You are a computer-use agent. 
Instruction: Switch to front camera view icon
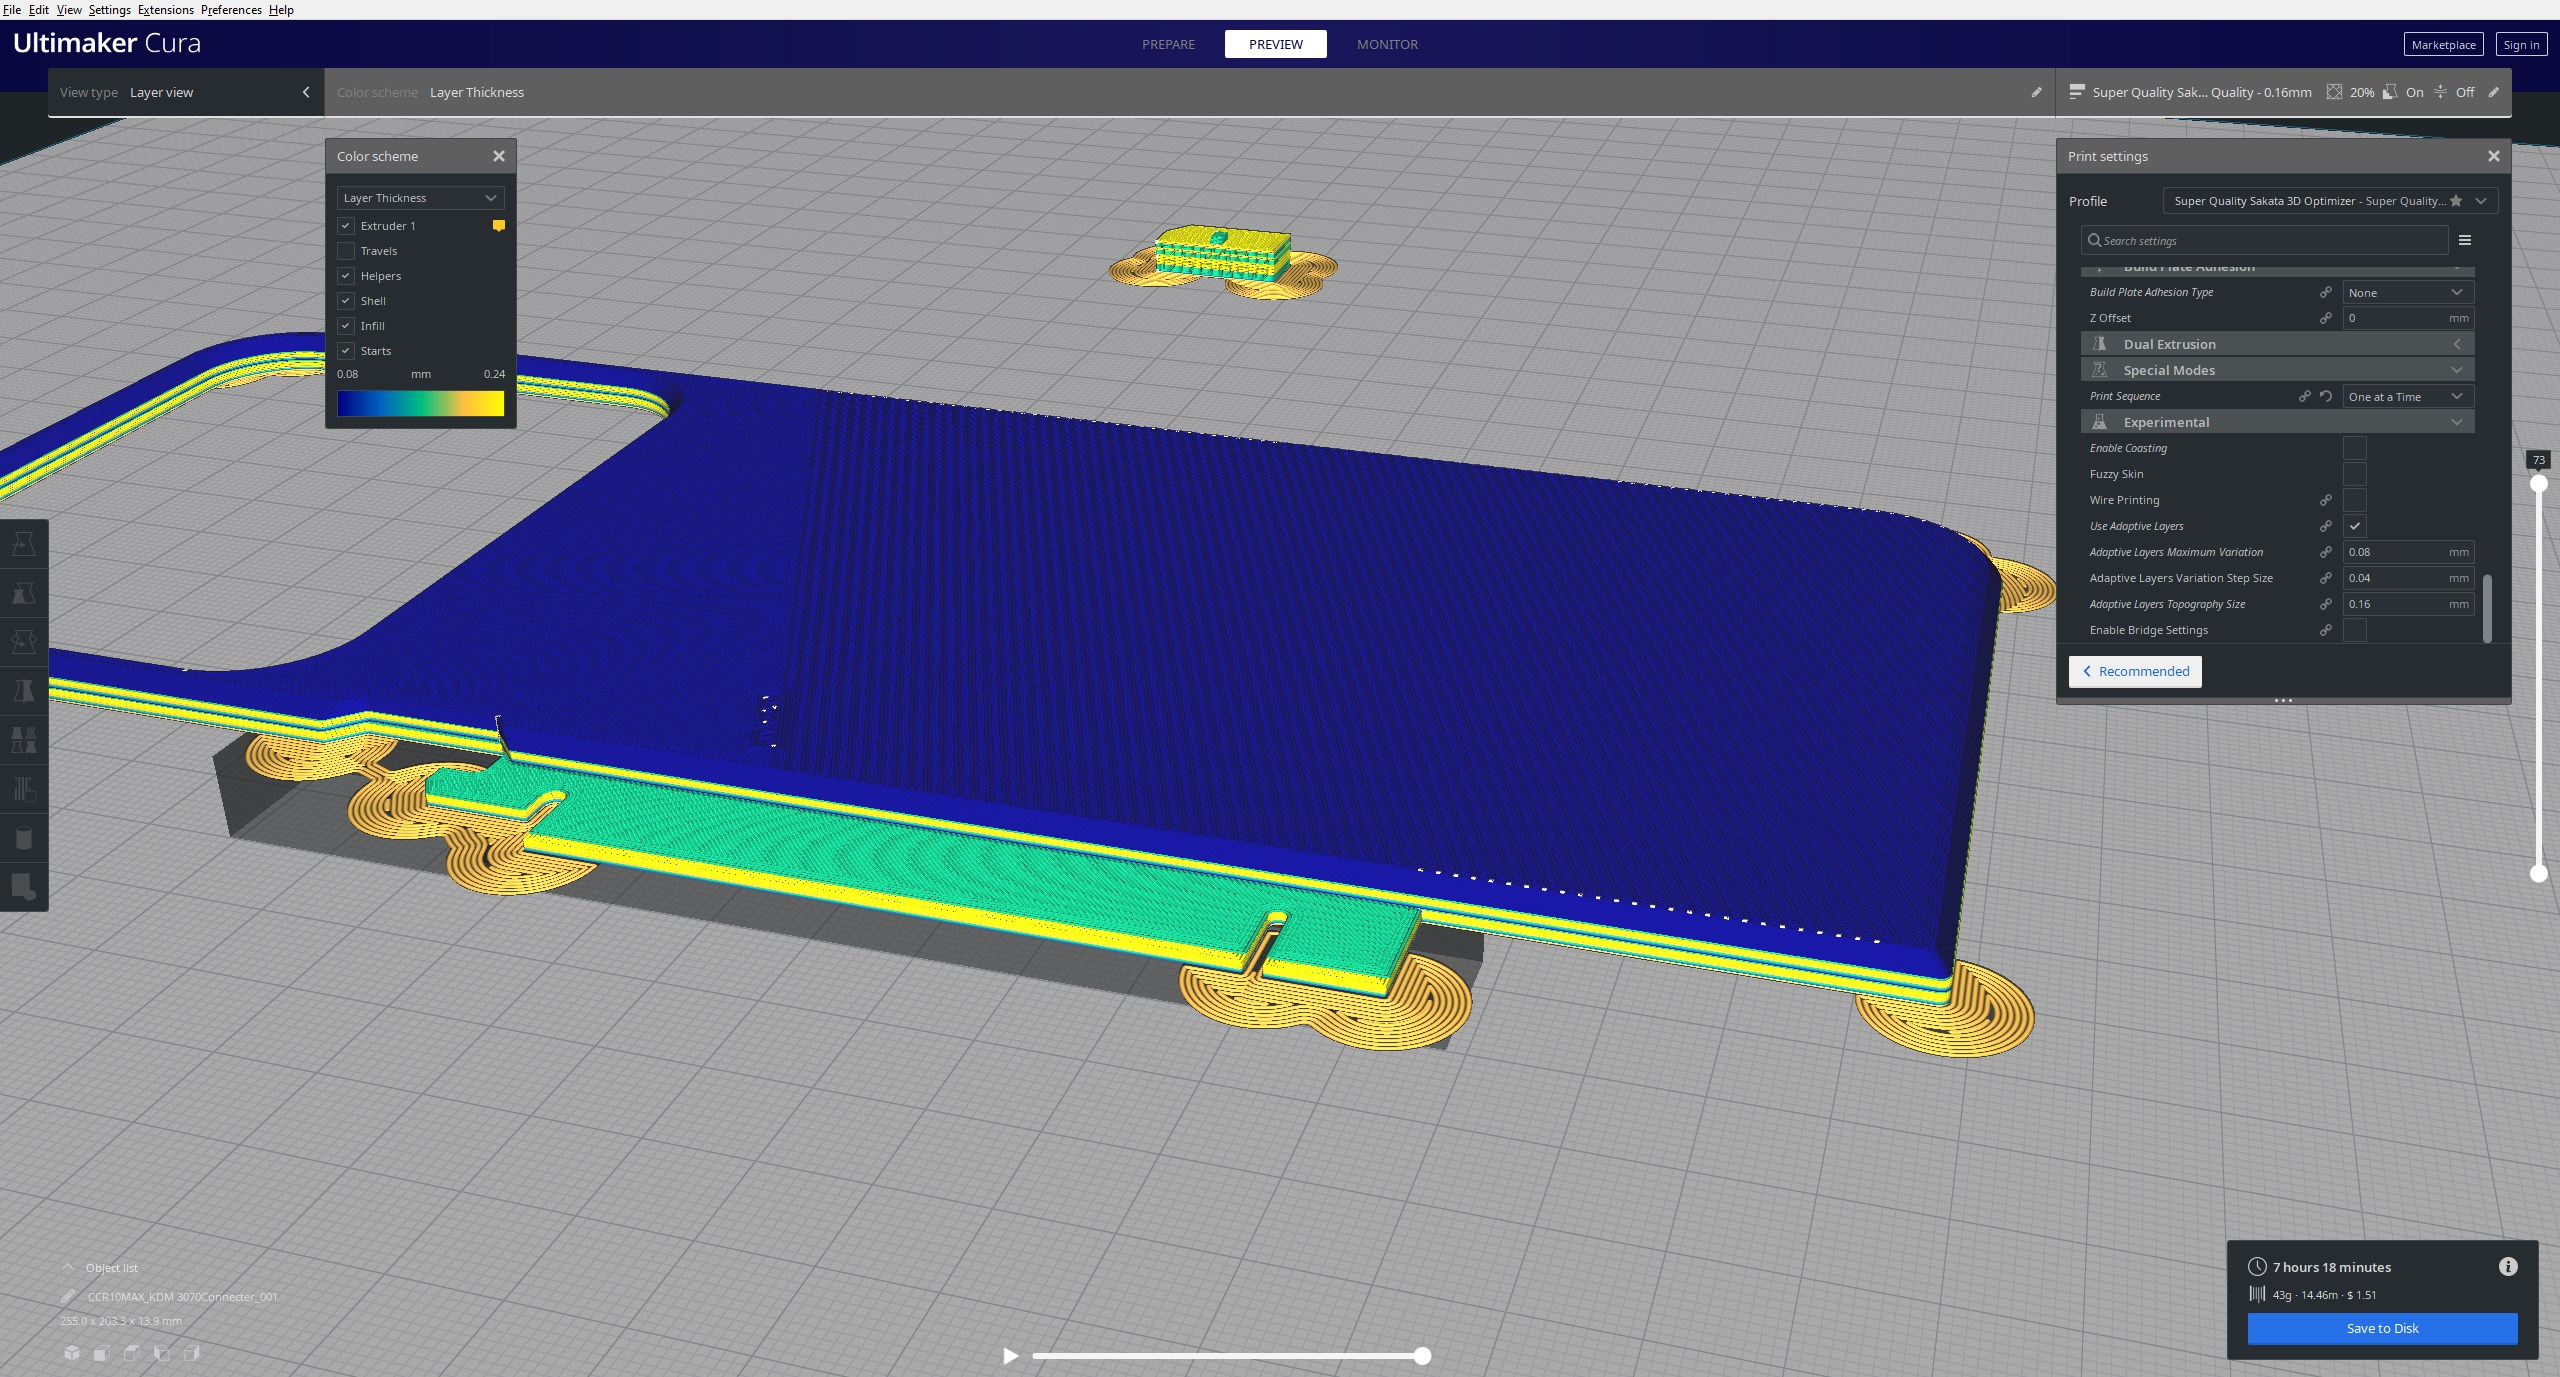(102, 1353)
